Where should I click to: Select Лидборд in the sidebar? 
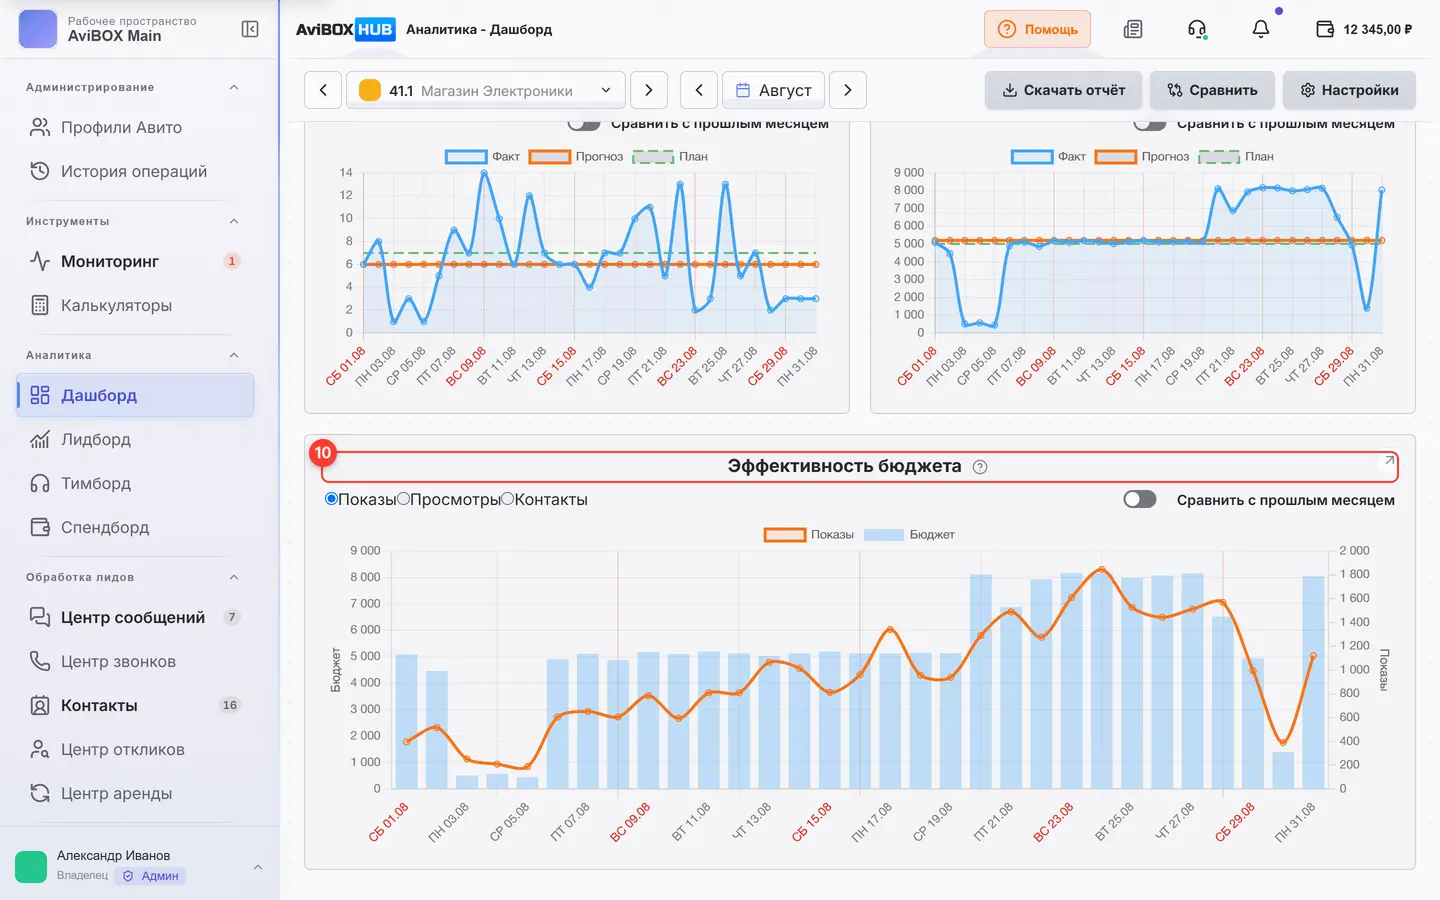click(x=135, y=439)
